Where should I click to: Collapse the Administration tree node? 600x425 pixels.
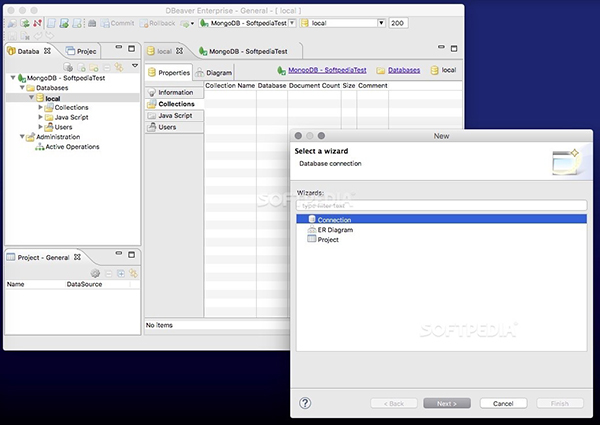[x=18, y=137]
